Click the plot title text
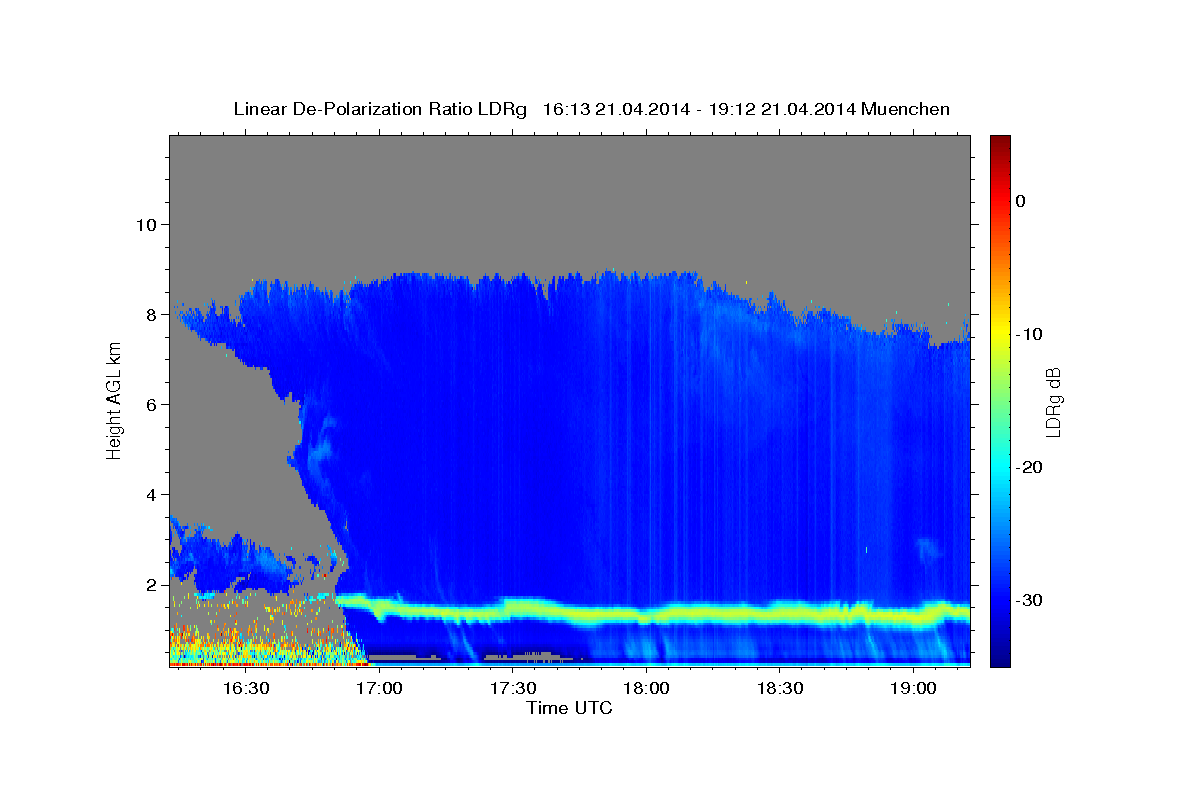 [x=591, y=109]
